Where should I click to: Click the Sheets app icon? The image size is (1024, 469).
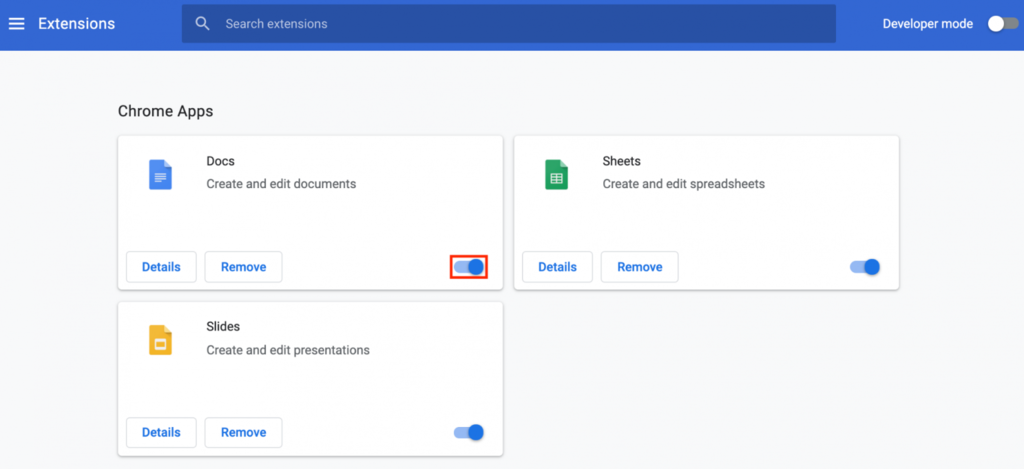[556, 174]
